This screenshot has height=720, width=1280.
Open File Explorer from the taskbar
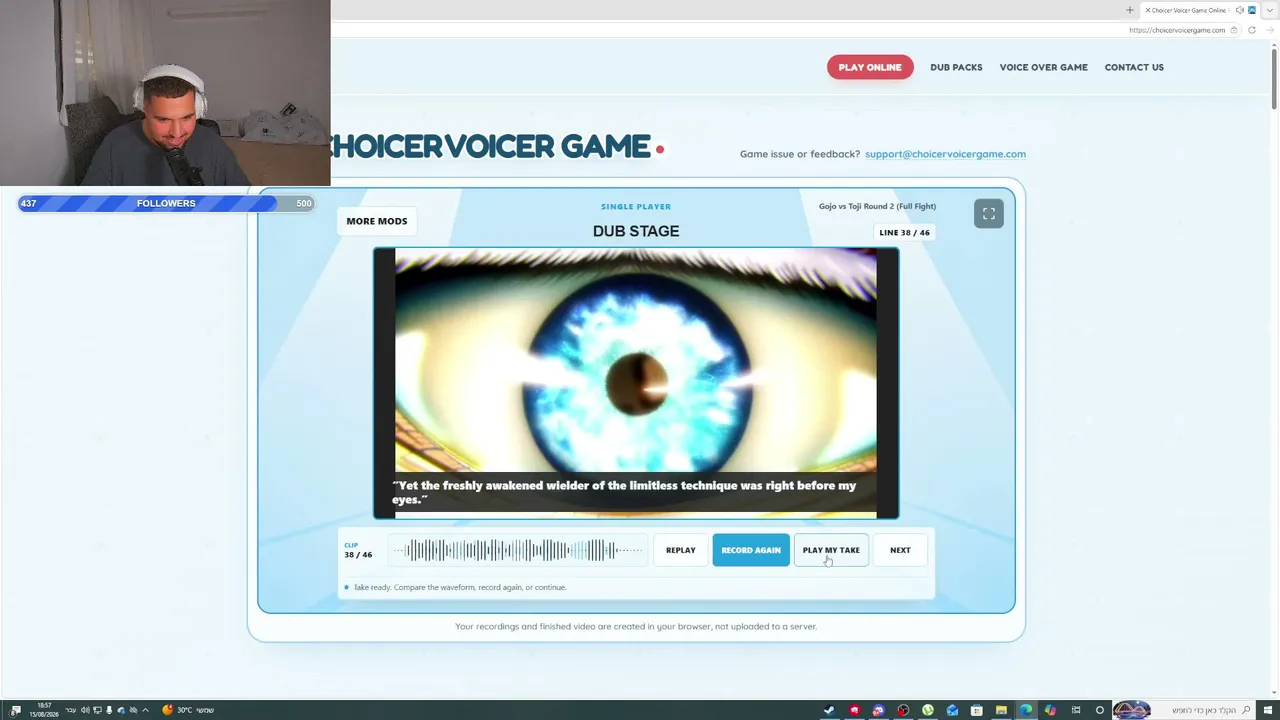coord(1001,710)
